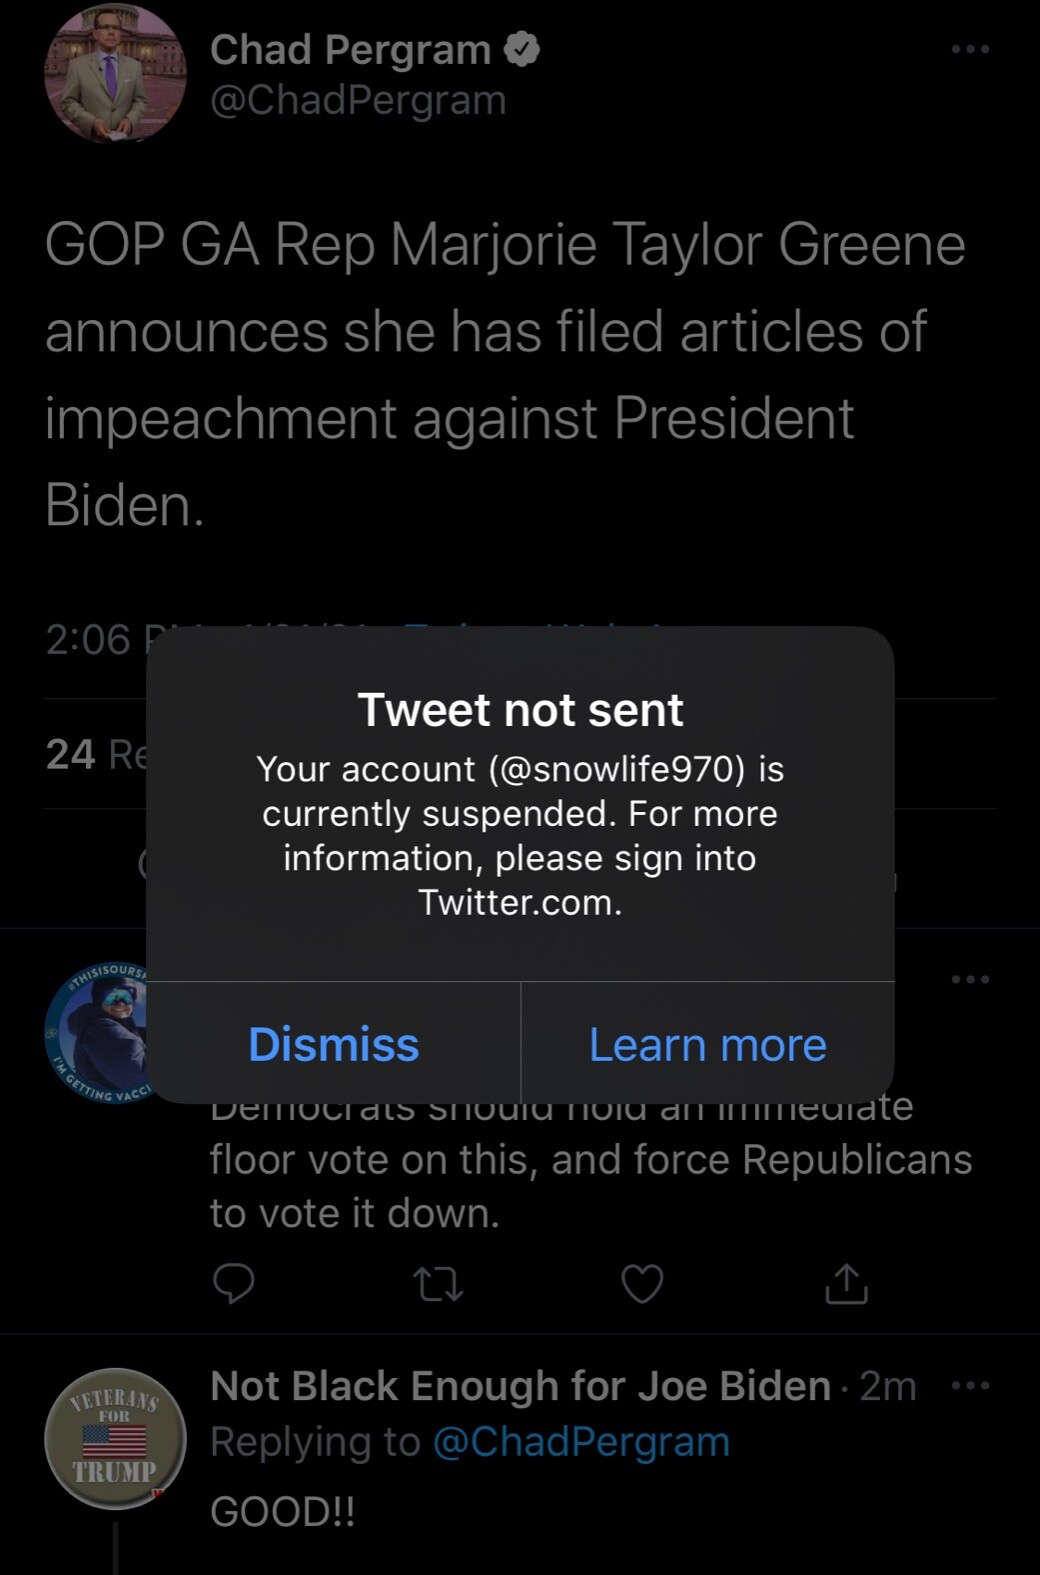Tap the Chad Pergram display name

pos(350,49)
